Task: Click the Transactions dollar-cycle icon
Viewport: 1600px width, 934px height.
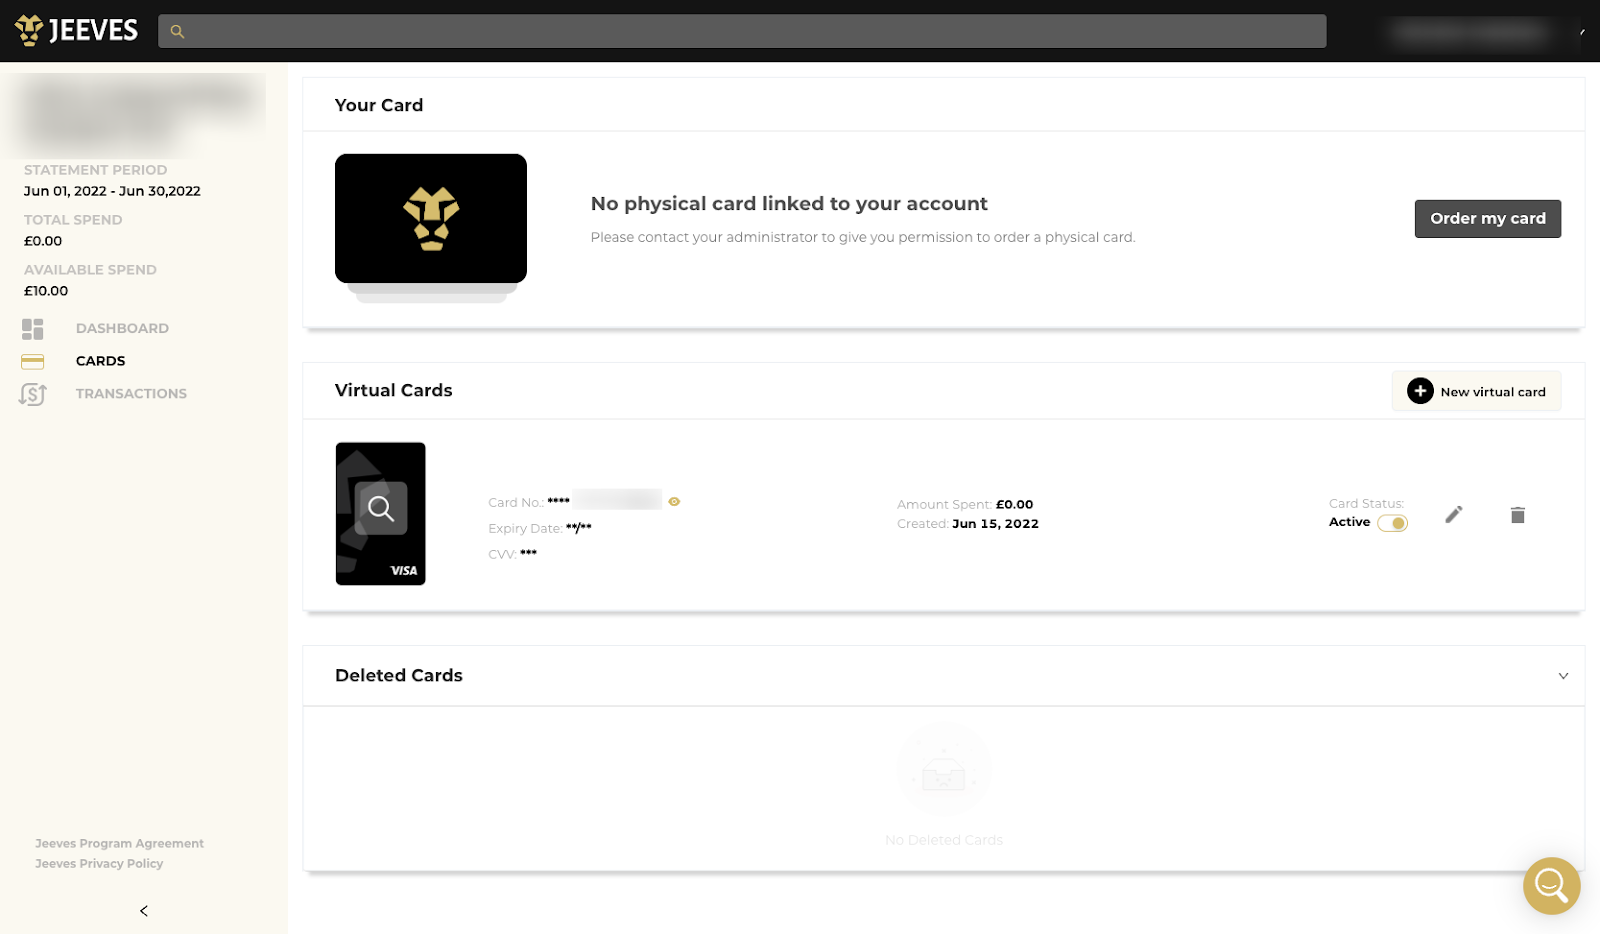Action: tap(32, 393)
